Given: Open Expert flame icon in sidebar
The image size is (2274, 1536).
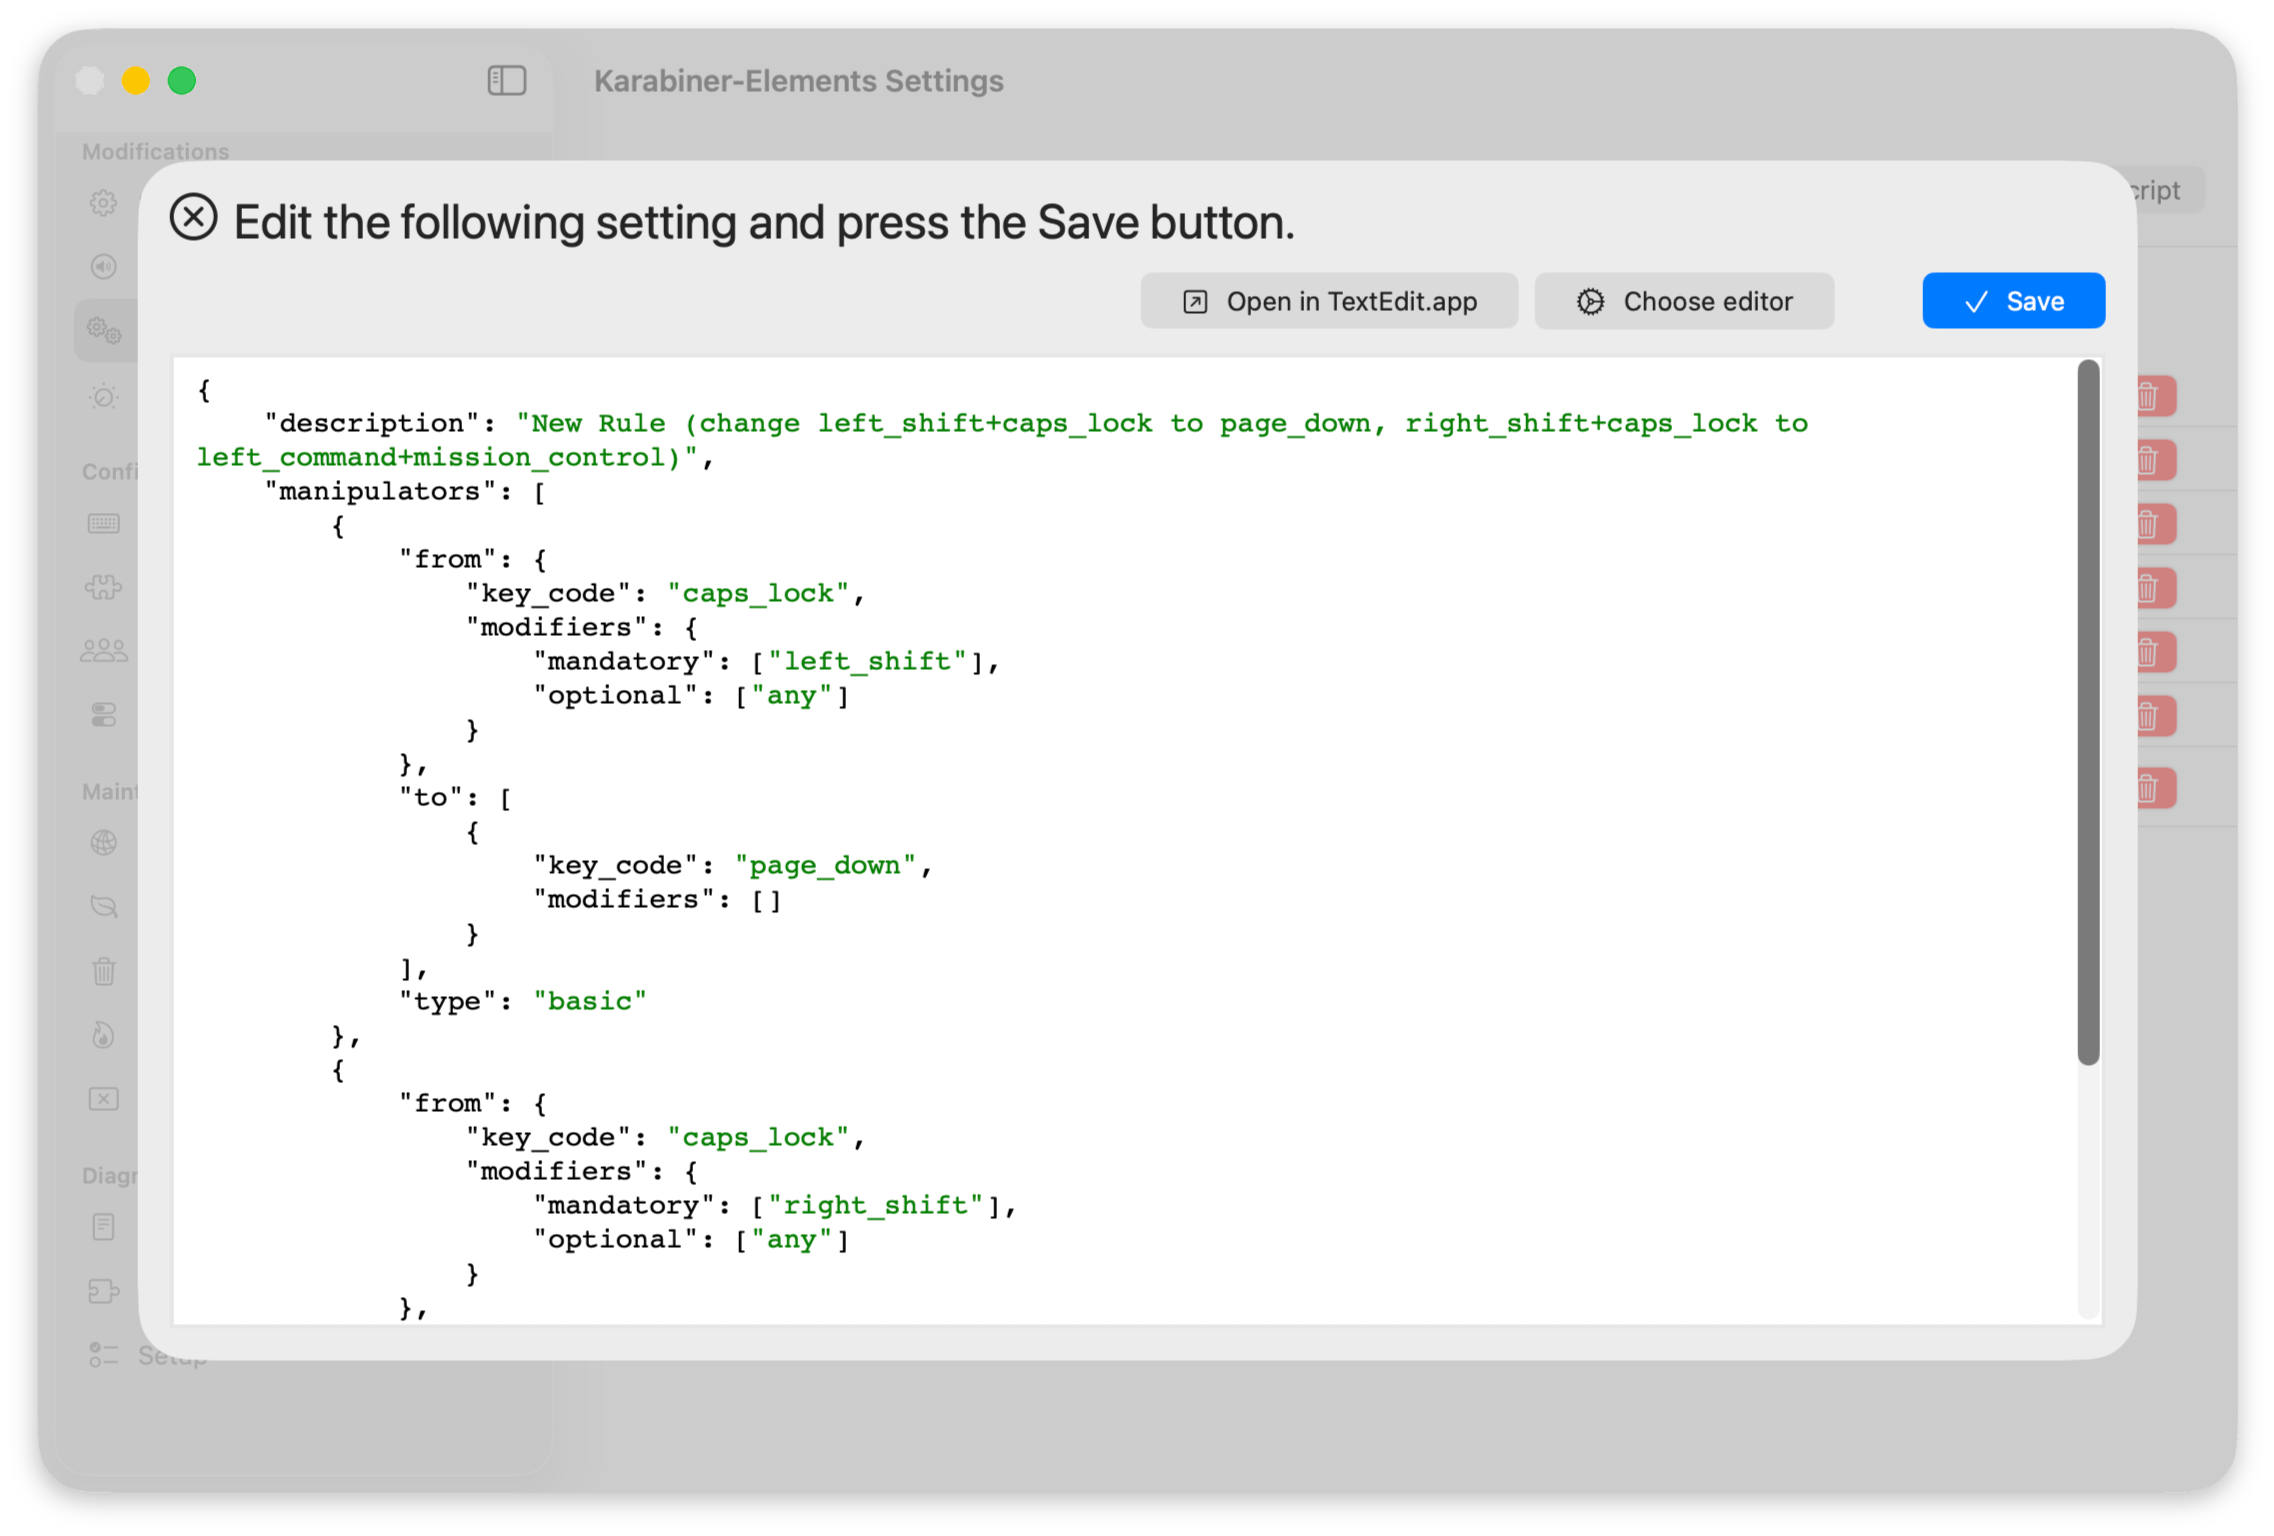Looking at the screenshot, I should [x=103, y=1035].
